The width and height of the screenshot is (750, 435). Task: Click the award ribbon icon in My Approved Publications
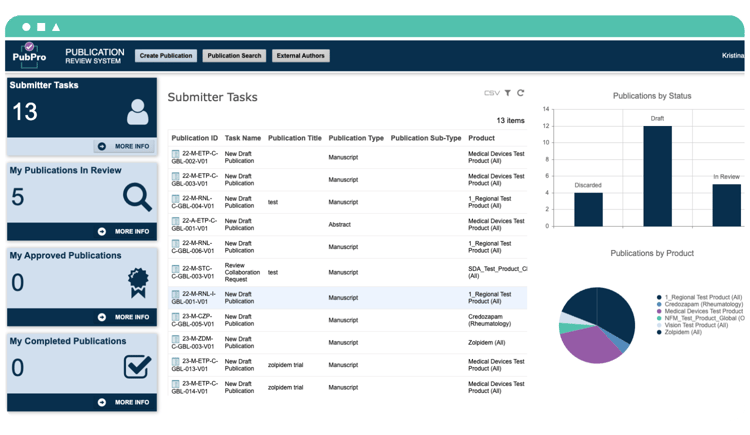tap(137, 283)
